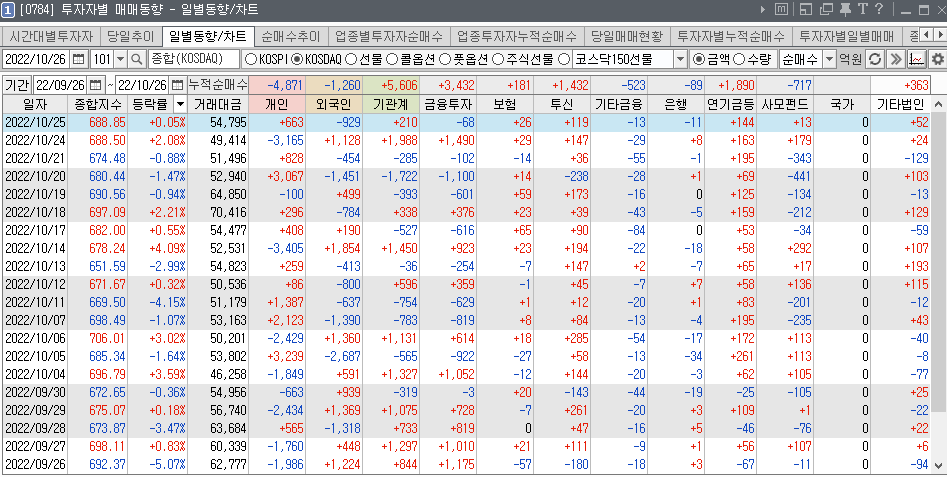The image size is (947, 477).
Task: Open the settings gear icon
Action: 936,59
